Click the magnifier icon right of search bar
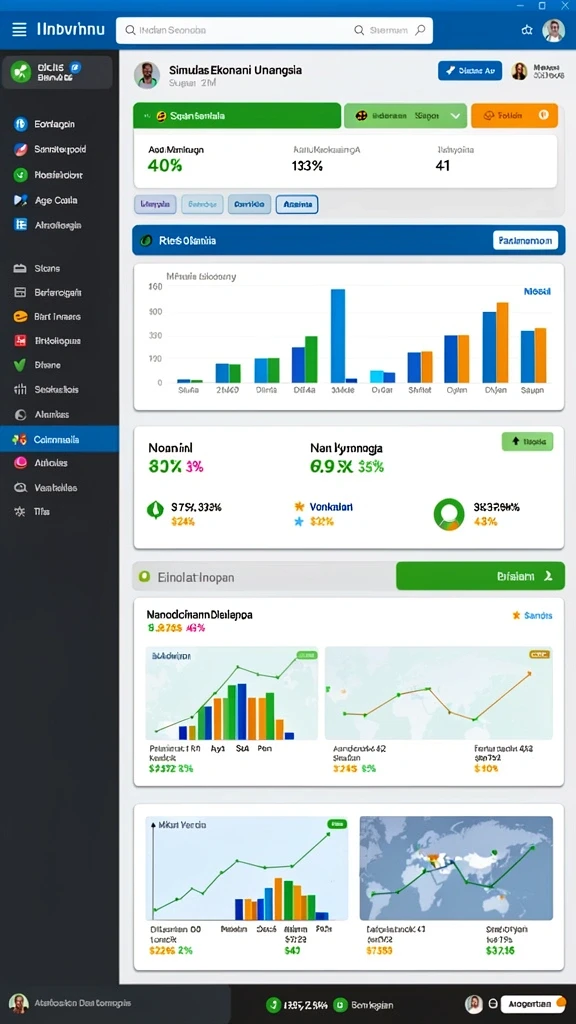The image size is (576, 1024). [x=420, y=29]
